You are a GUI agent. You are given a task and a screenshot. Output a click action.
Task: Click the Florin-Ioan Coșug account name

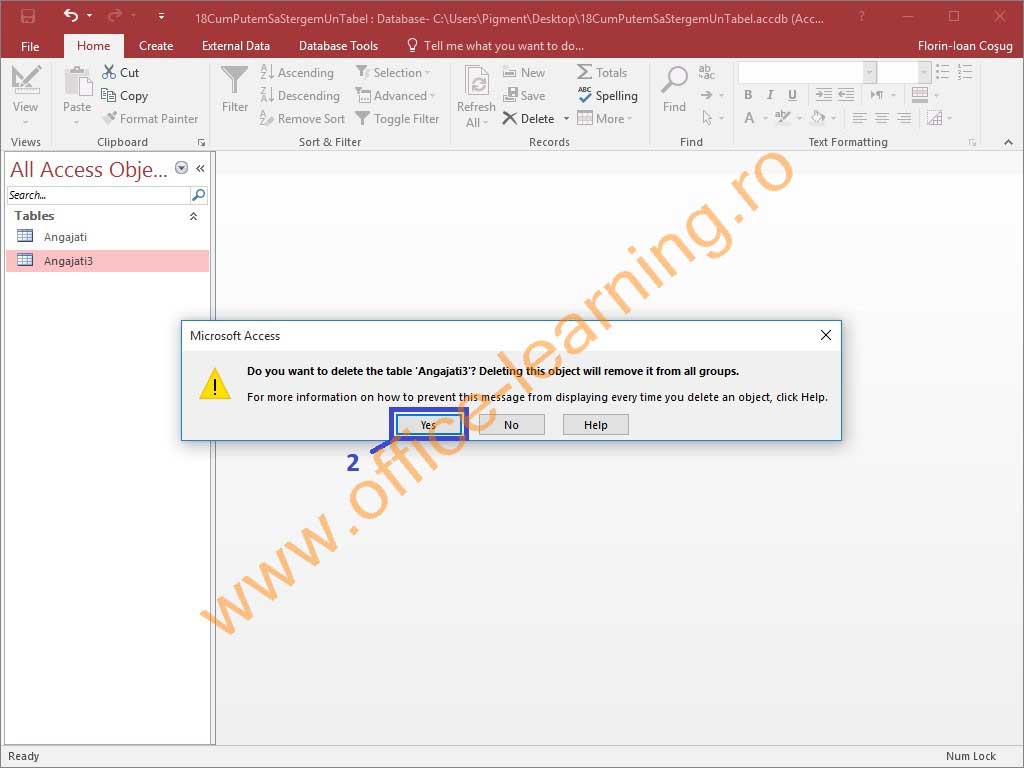click(965, 46)
